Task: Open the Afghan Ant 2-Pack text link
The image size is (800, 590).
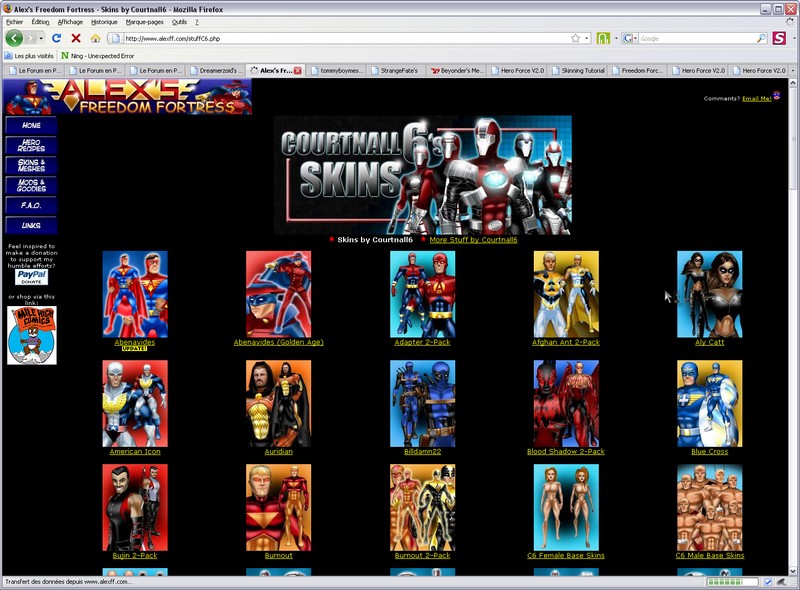Action: (566, 342)
